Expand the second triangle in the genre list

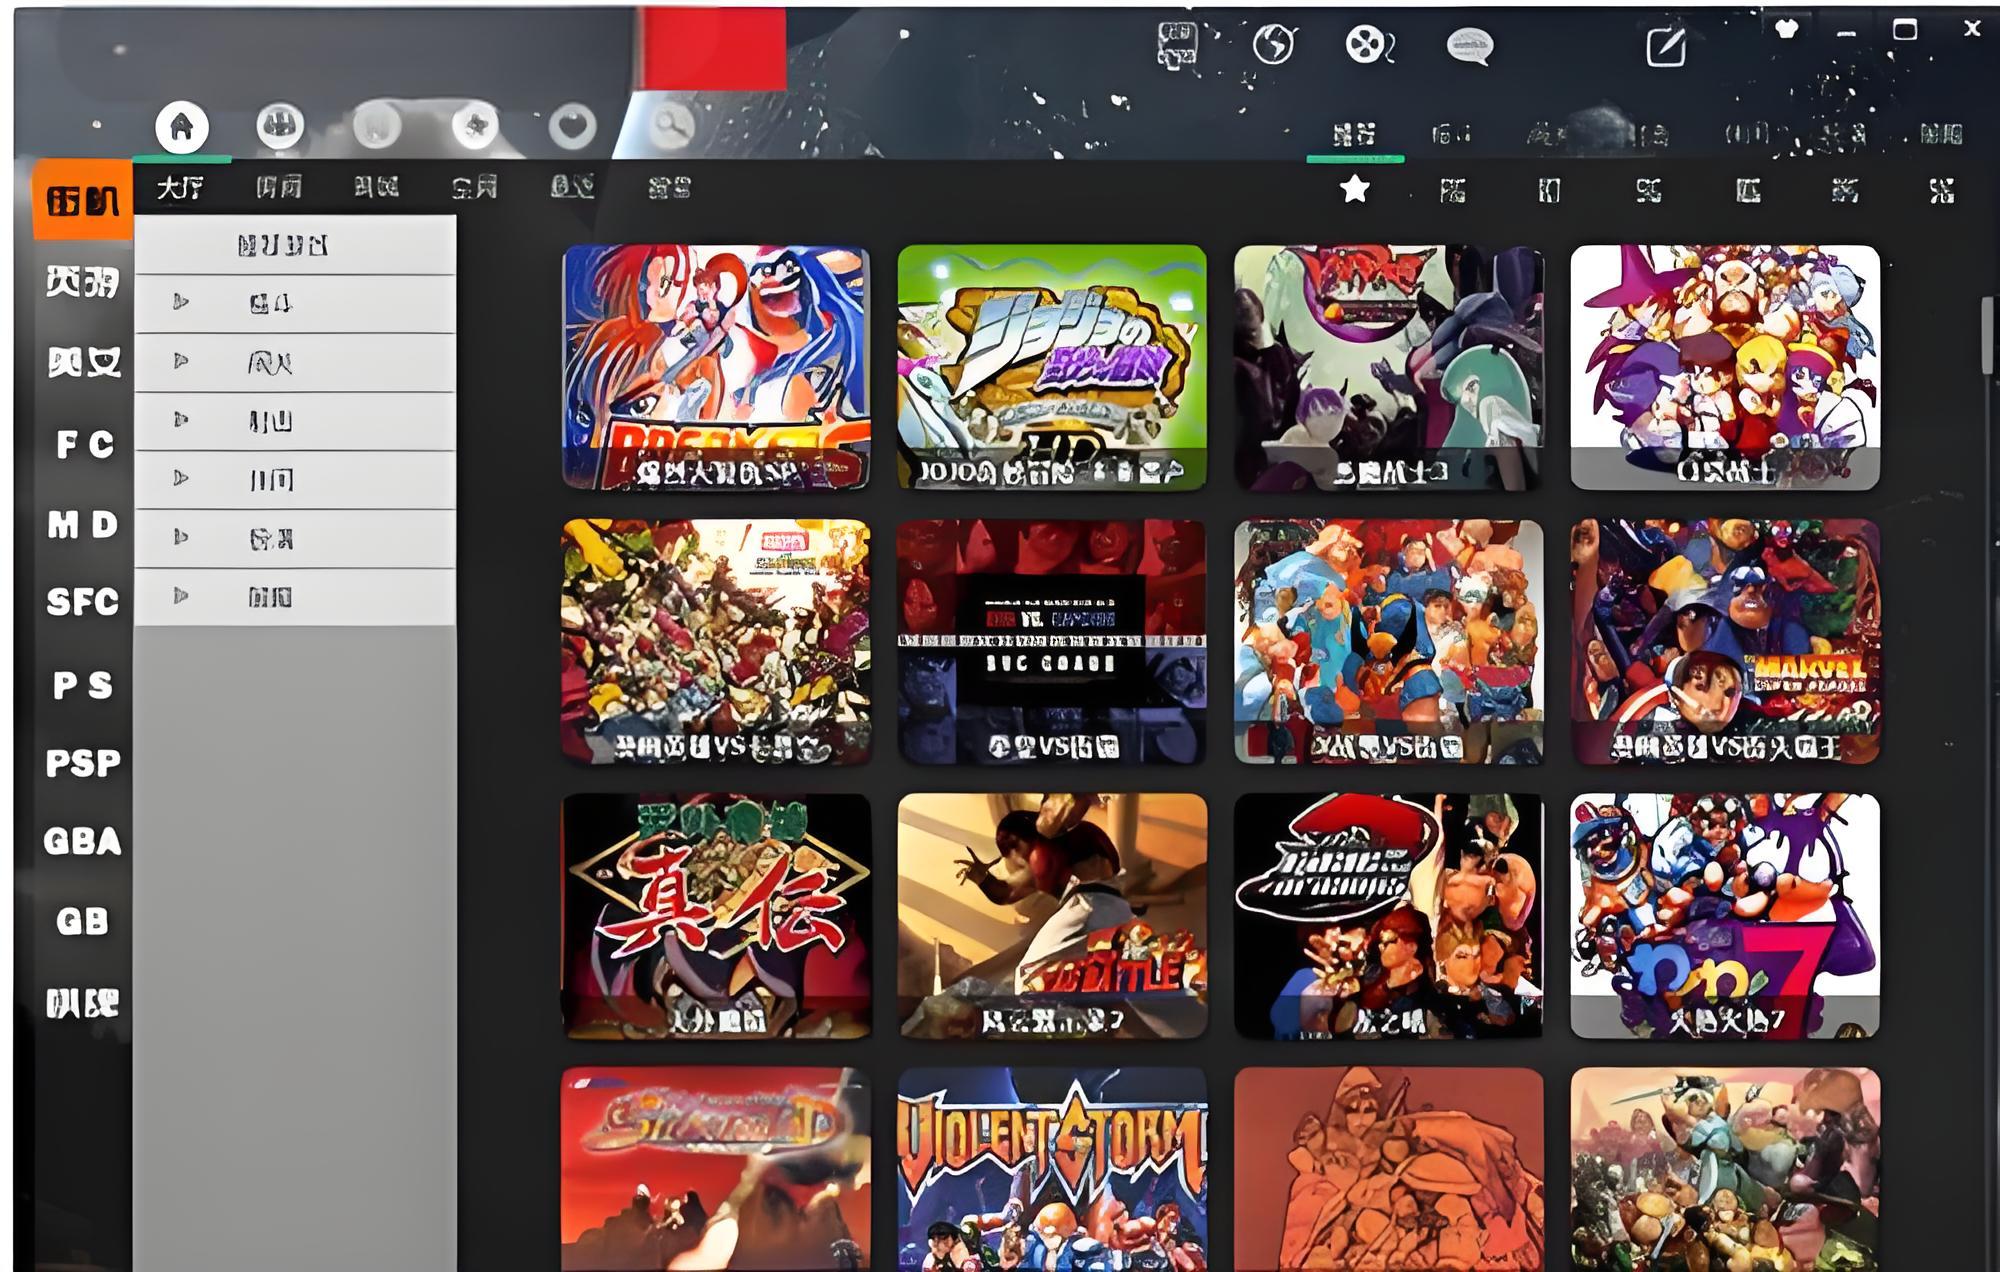(x=181, y=361)
